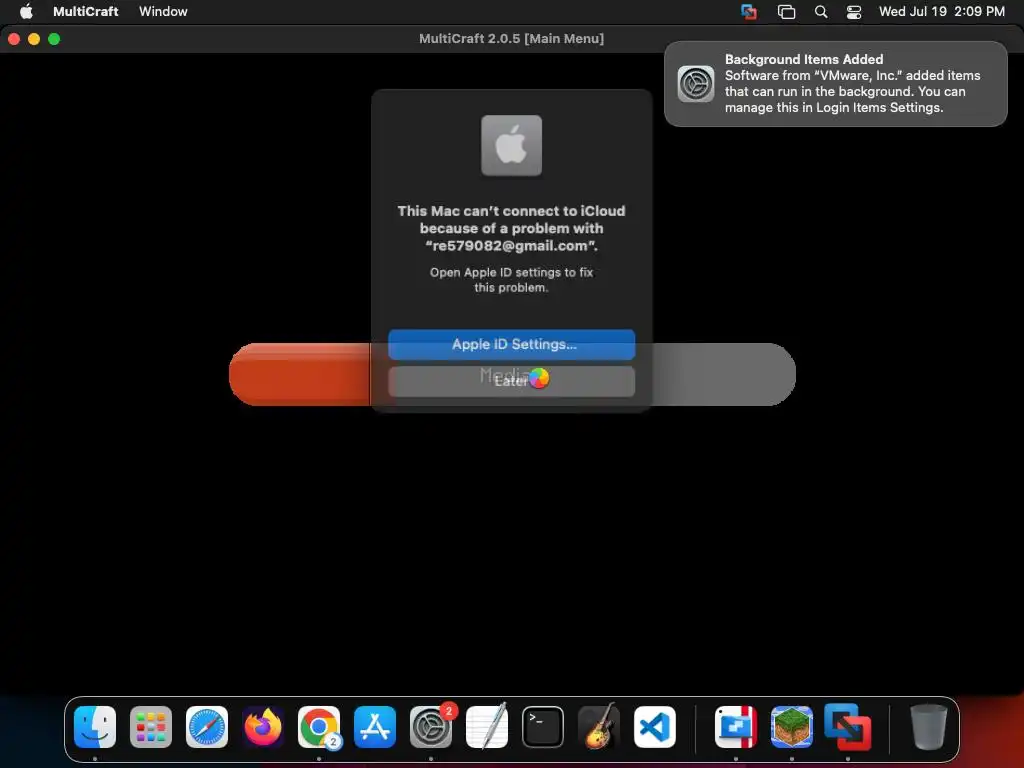1024x768 pixels.
Task: Click the Apple menu icon
Action: click(26, 11)
